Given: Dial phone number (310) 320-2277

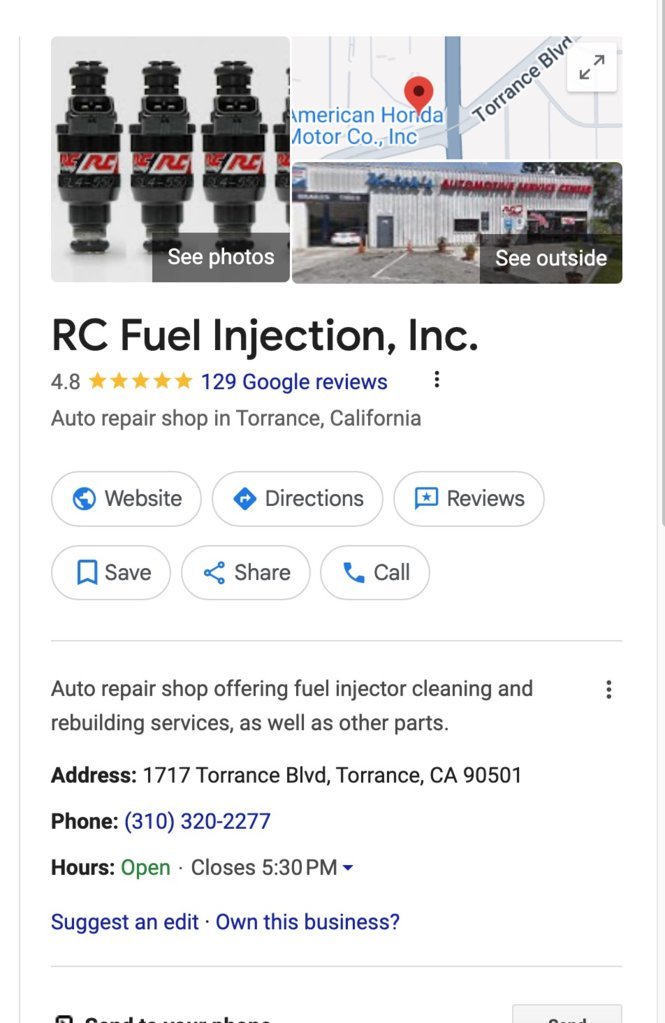Looking at the screenshot, I should click(197, 821).
